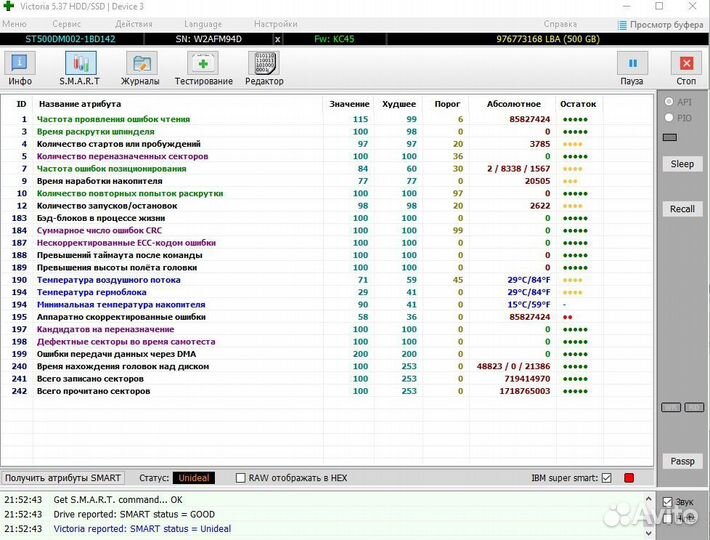Switch to Тестирование surface test icon
This screenshot has width=710, height=540.
point(203,67)
